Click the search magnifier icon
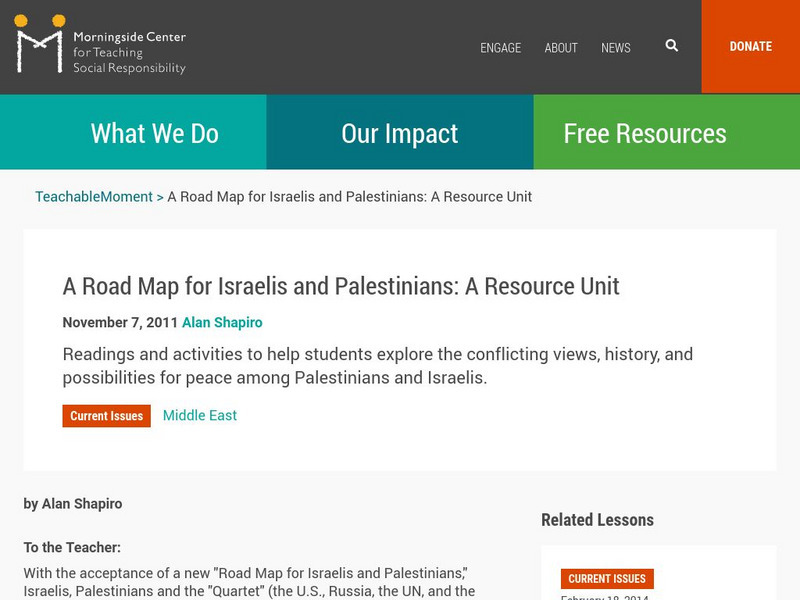The image size is (800, 600). (x=672, y=46)
